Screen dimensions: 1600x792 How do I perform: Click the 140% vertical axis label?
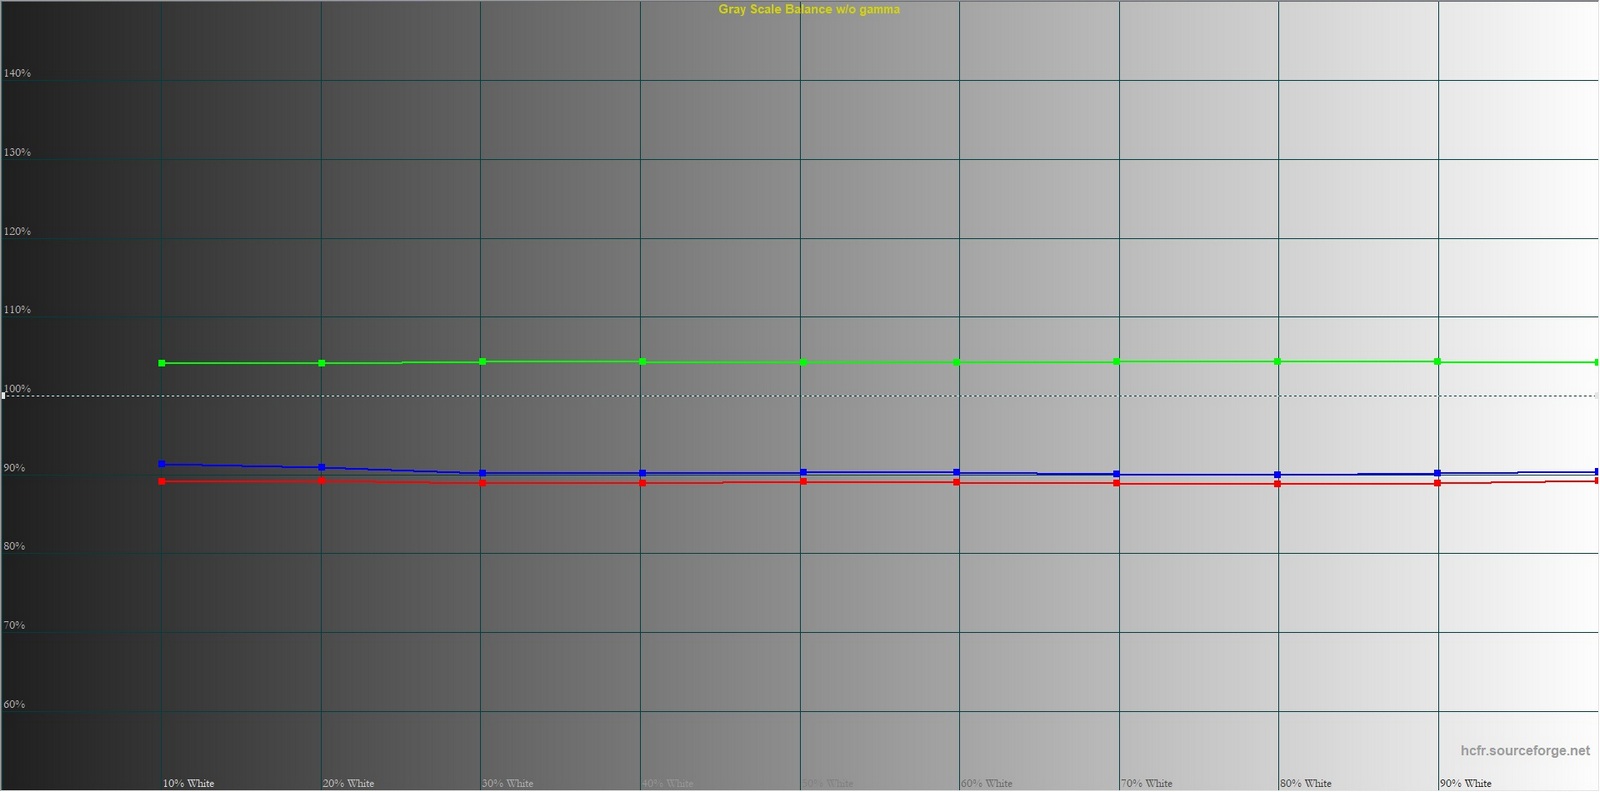(x=17, y=73)
